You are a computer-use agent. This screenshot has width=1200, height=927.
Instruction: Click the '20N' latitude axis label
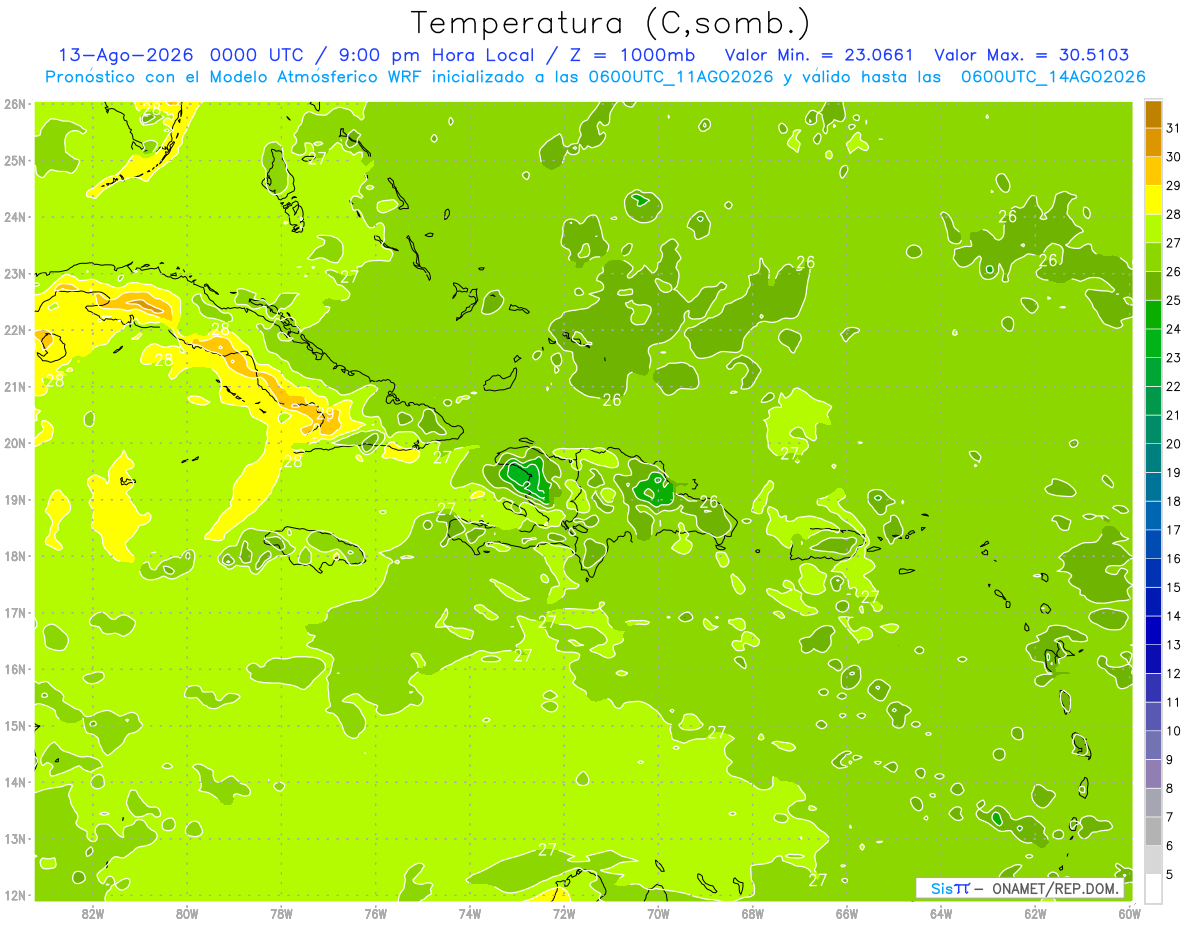pyautogui.click(x=14, y=443)
